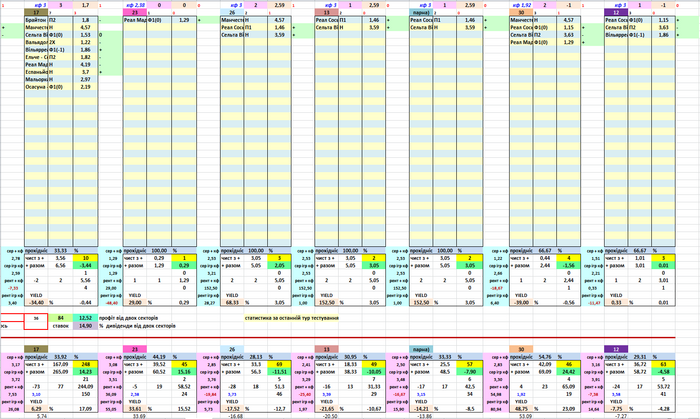Click the Еспаньйол team cell
This screenshot has height=419, width=700.
[36, 72]
